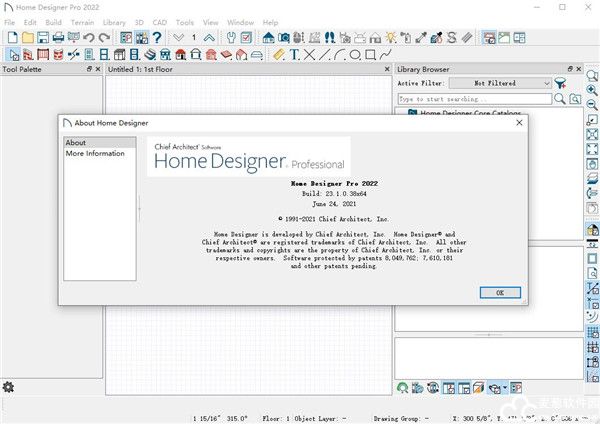Click the gear icon in Tool Palette
This screenshot has height=424, width=600.
(x=9, y=387)
